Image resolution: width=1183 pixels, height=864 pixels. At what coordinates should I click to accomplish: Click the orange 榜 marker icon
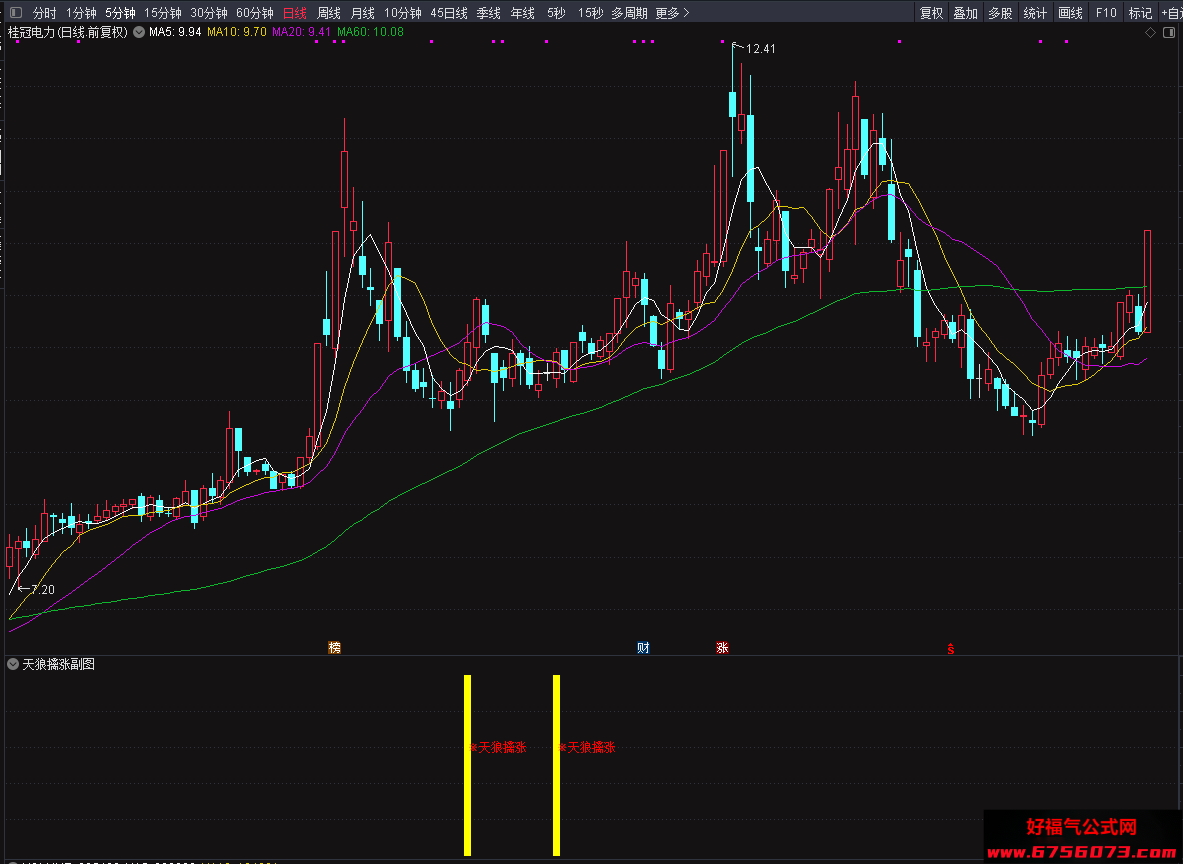tap(334, 647)
